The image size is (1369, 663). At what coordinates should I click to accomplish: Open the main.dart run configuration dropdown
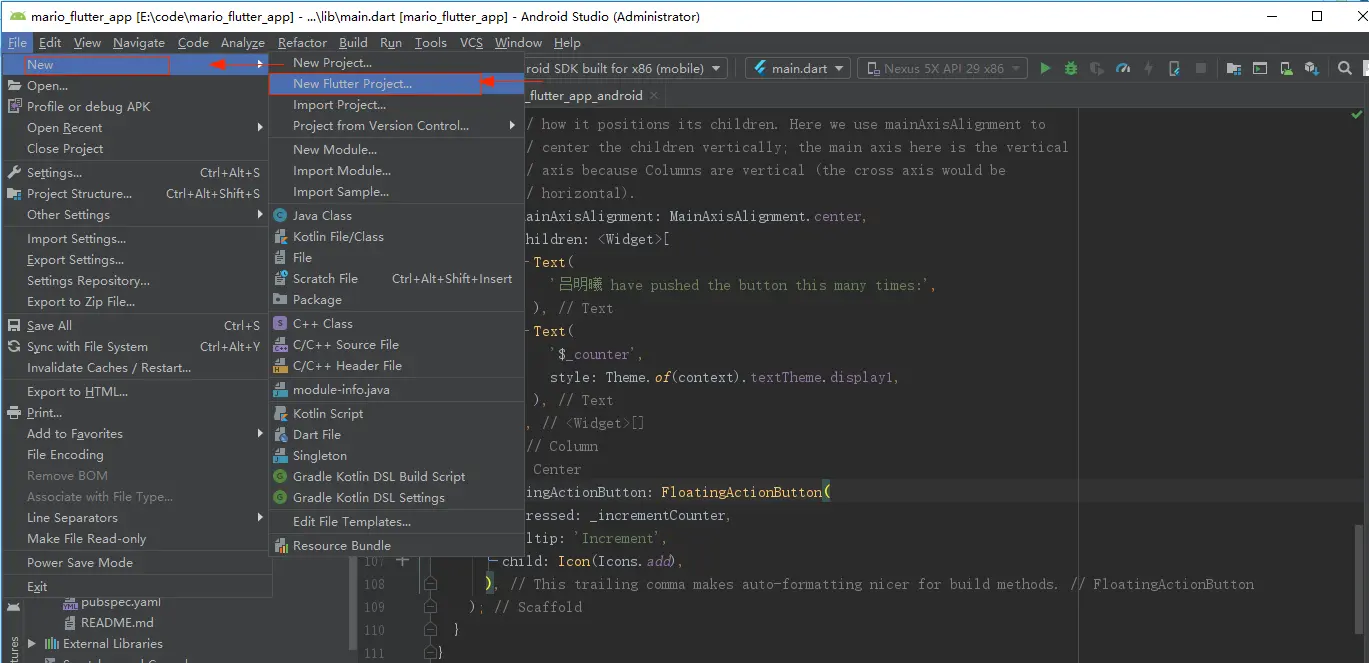(x=798, y=68)
